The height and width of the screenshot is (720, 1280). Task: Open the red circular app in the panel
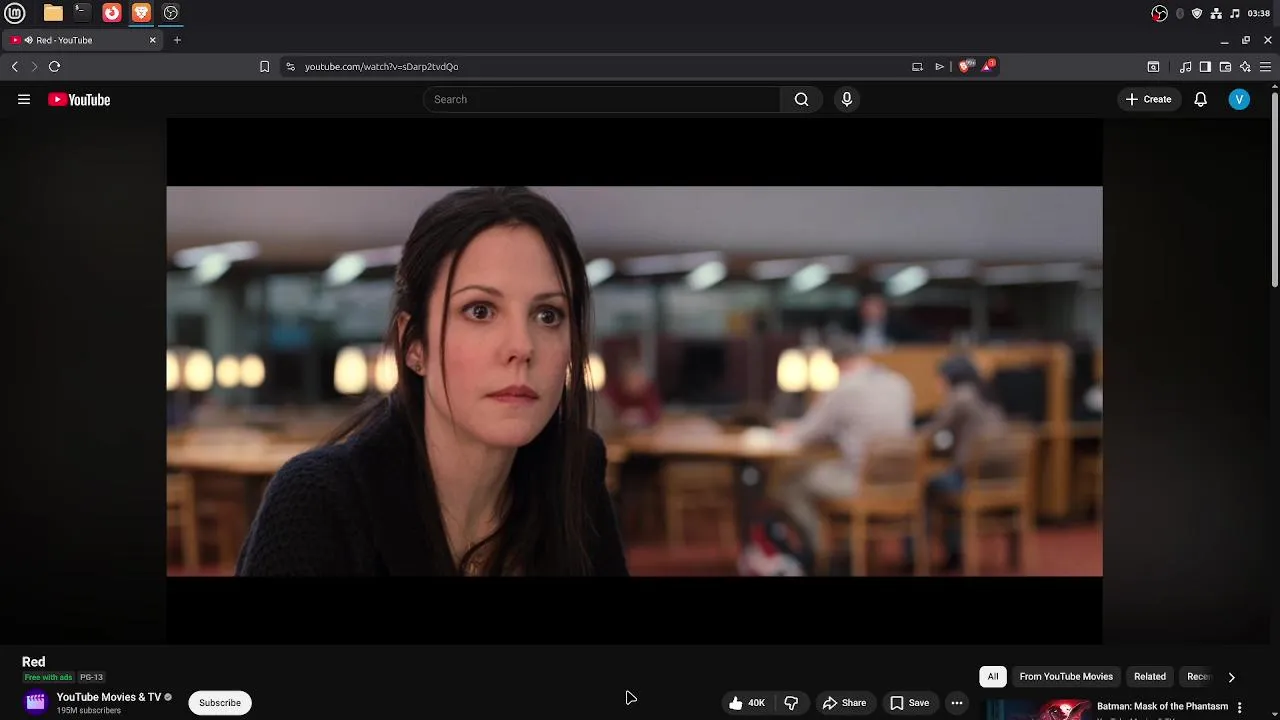click(x=112, y=13)
